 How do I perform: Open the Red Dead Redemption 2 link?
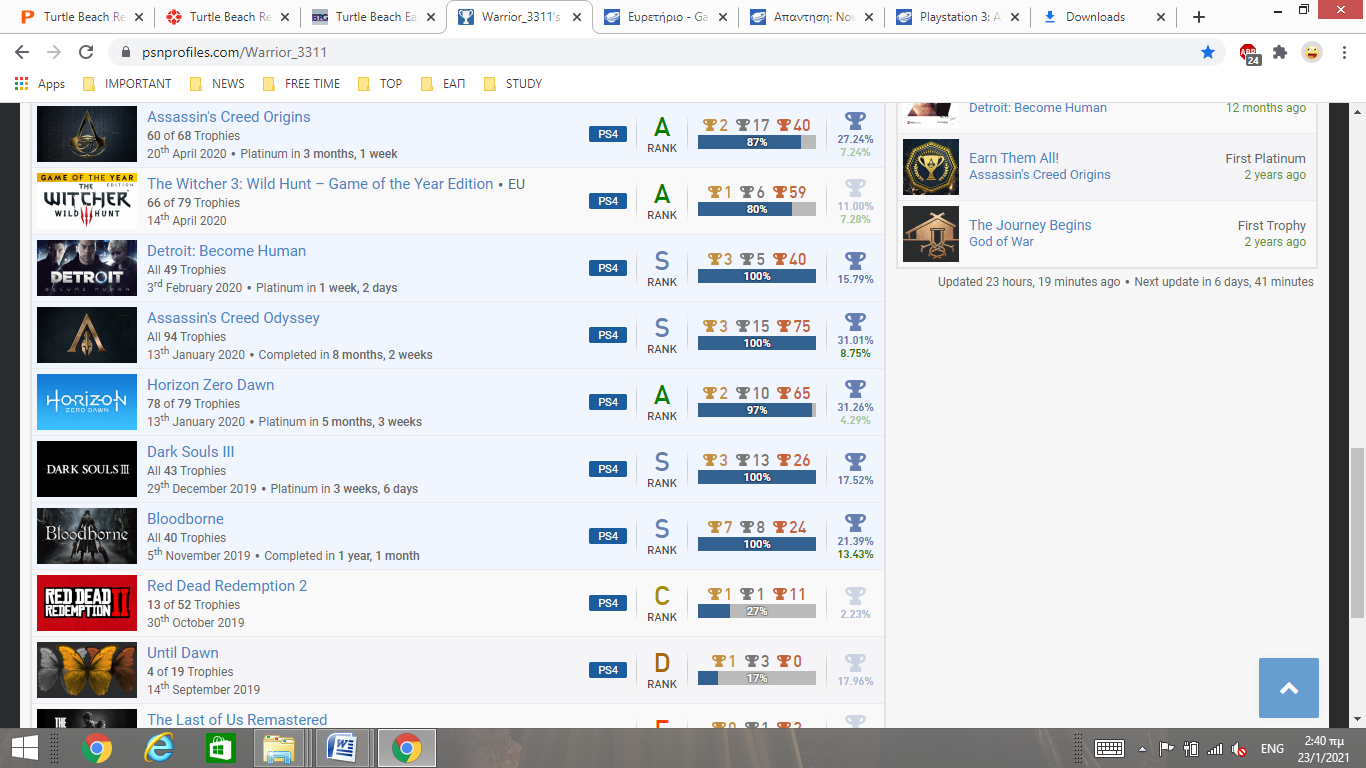(x=227, y=586)
